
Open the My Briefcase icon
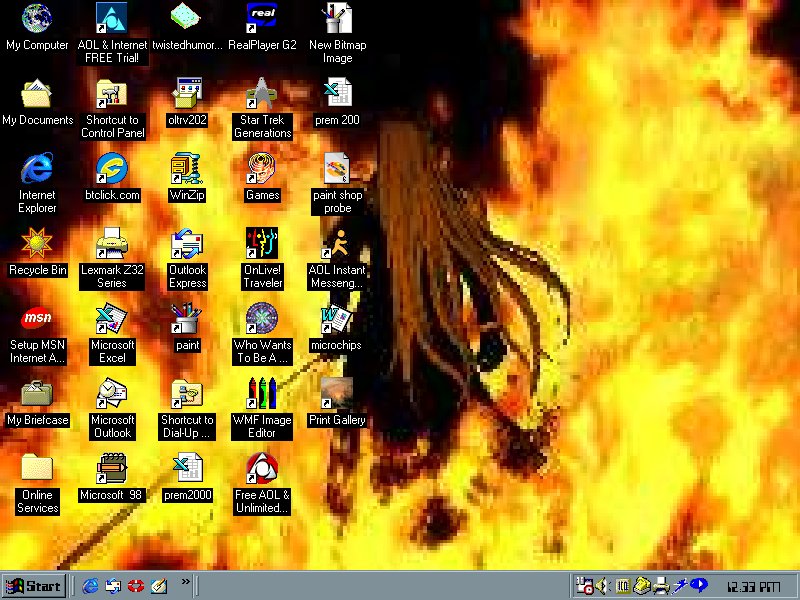pos(37,393)
